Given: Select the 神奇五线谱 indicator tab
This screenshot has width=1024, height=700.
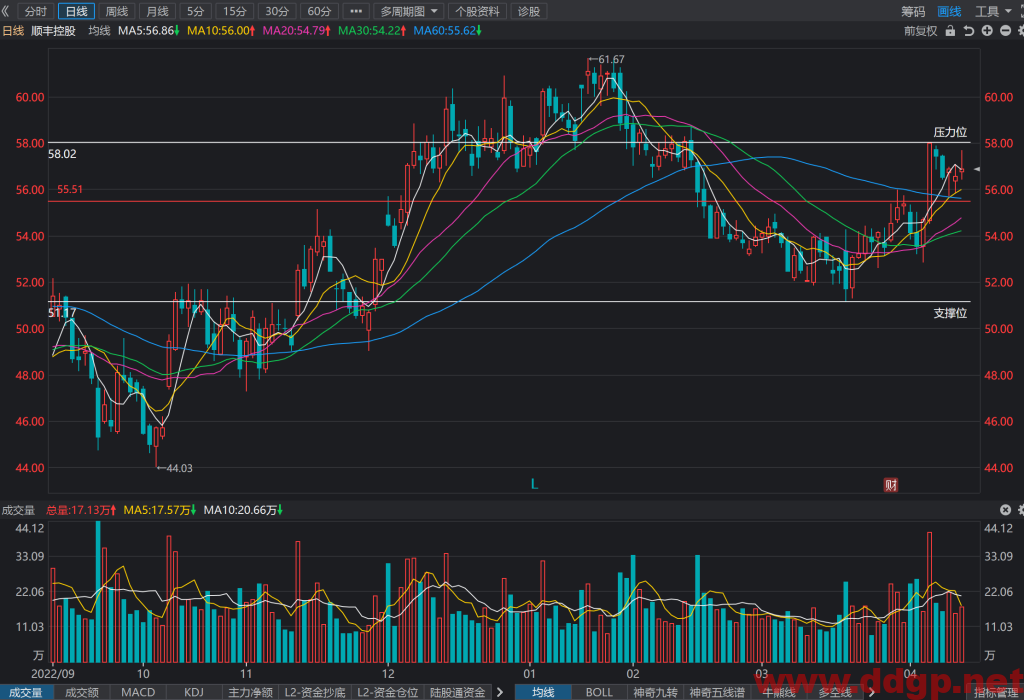Looking at the screenshot, I should tap(716, 692).
